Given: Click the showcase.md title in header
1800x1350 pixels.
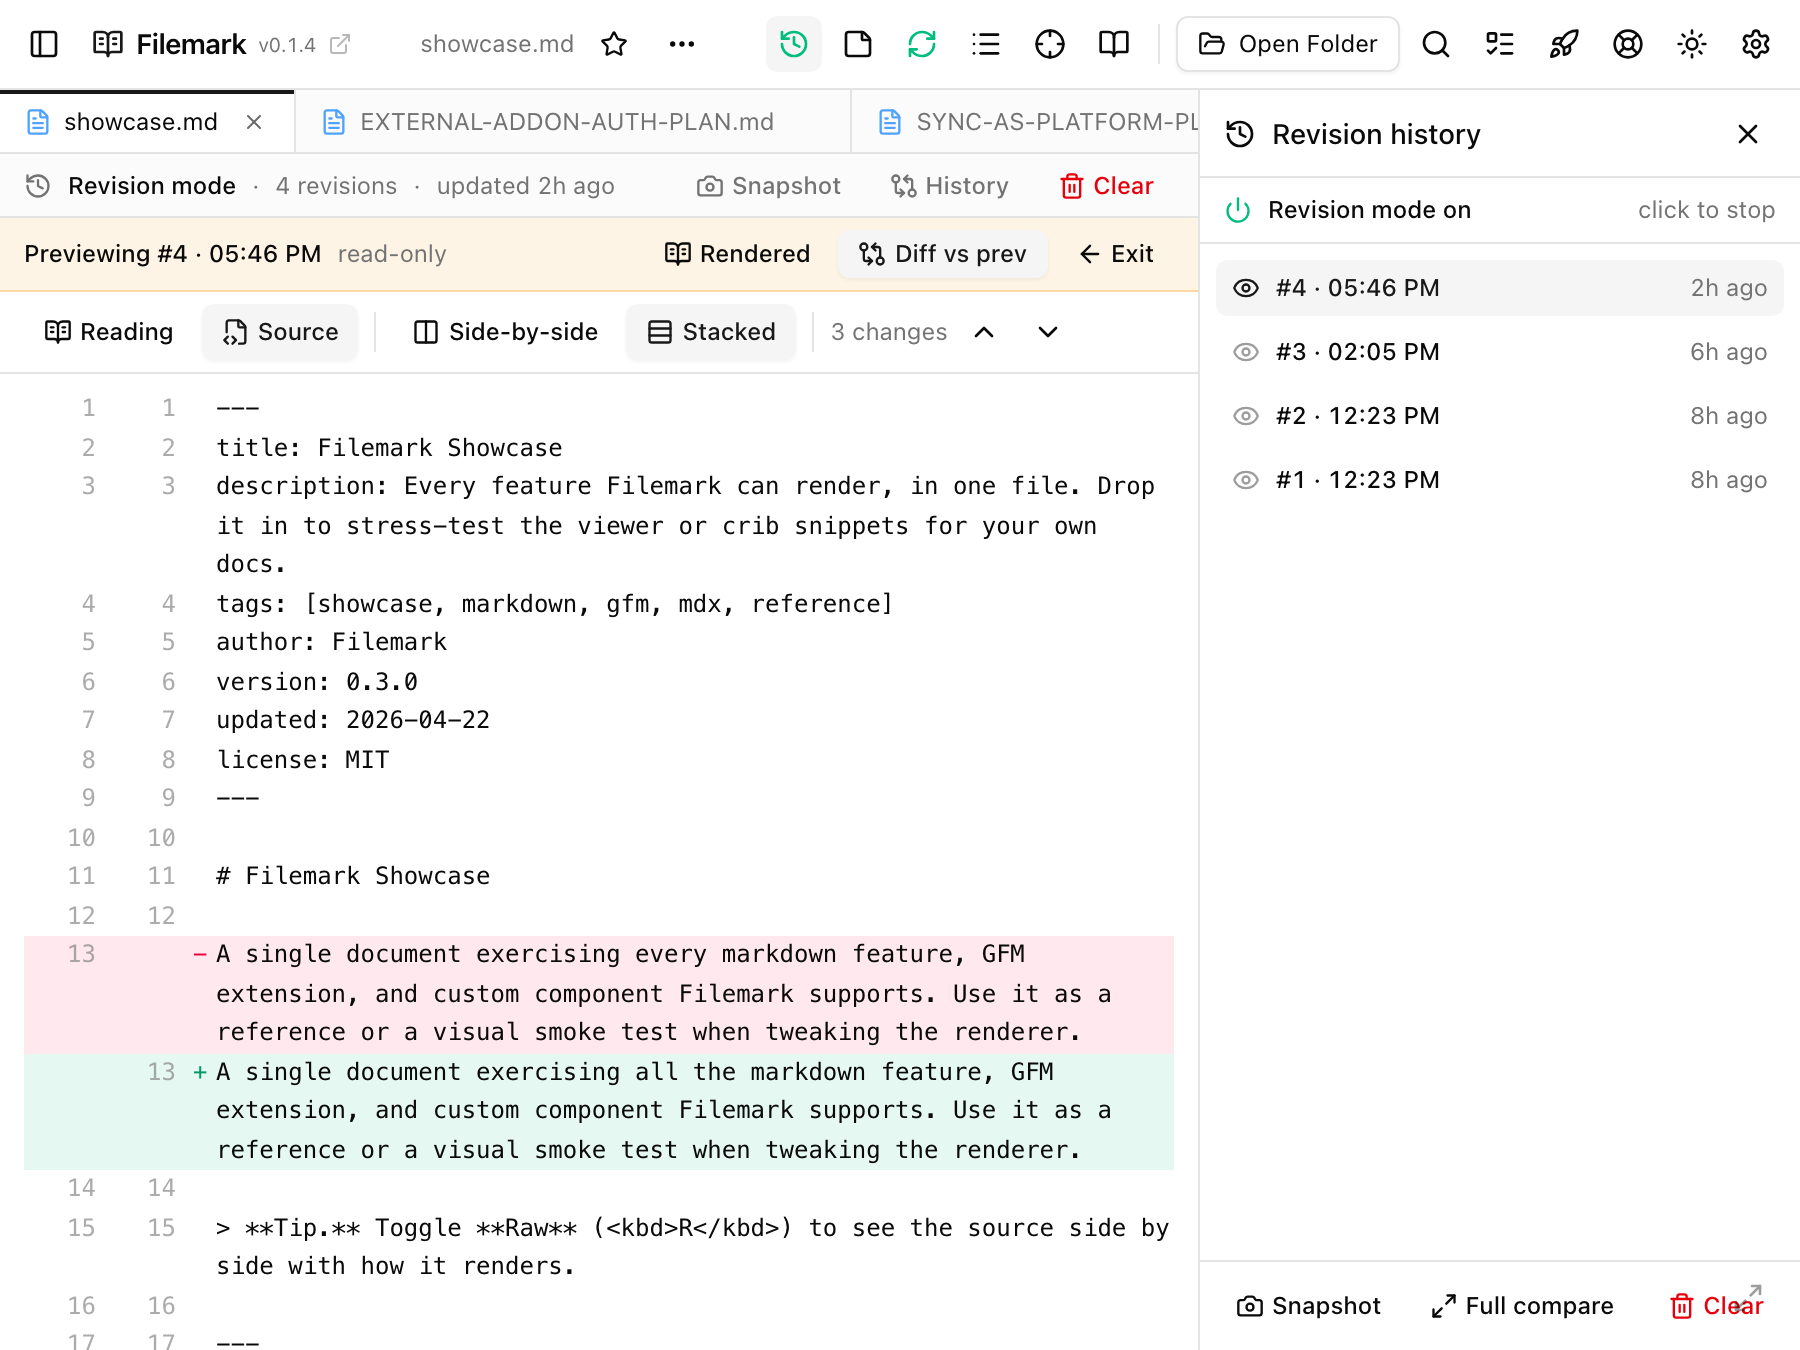Looking at the screenshot, I should point(497,44).
